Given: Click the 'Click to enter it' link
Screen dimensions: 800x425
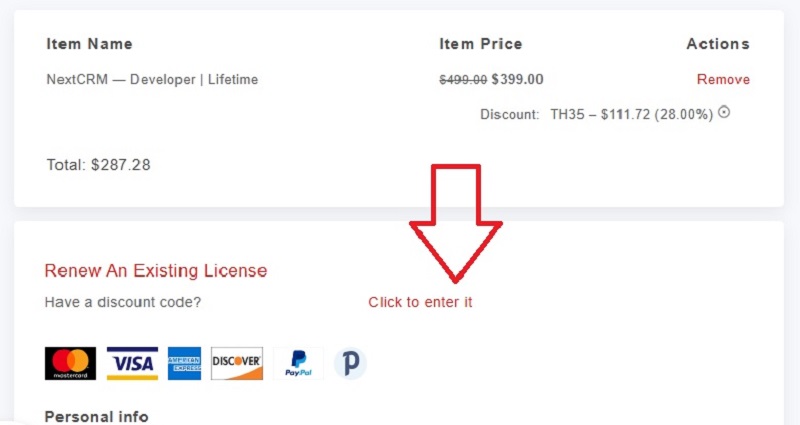Looking at the screenshot, I should 420,302.
